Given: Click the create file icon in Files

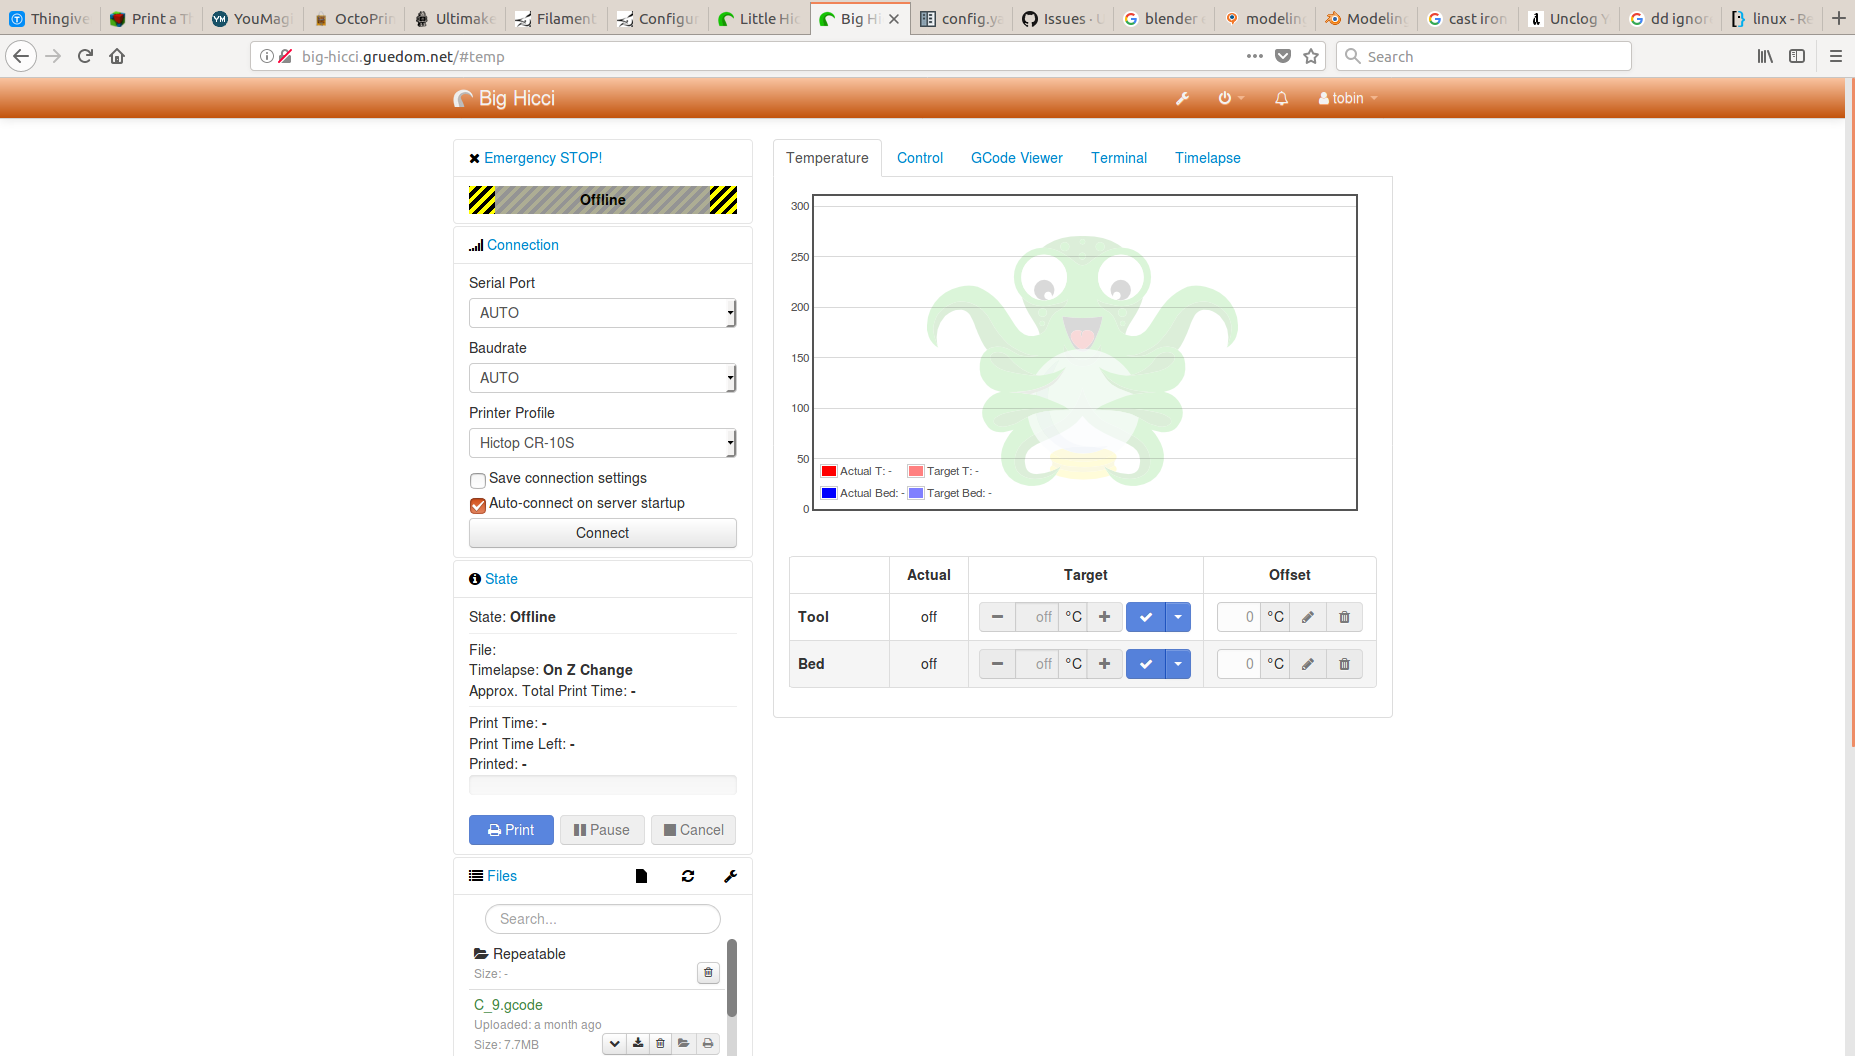Looking at the screenshot, I should tap(641, 876).
